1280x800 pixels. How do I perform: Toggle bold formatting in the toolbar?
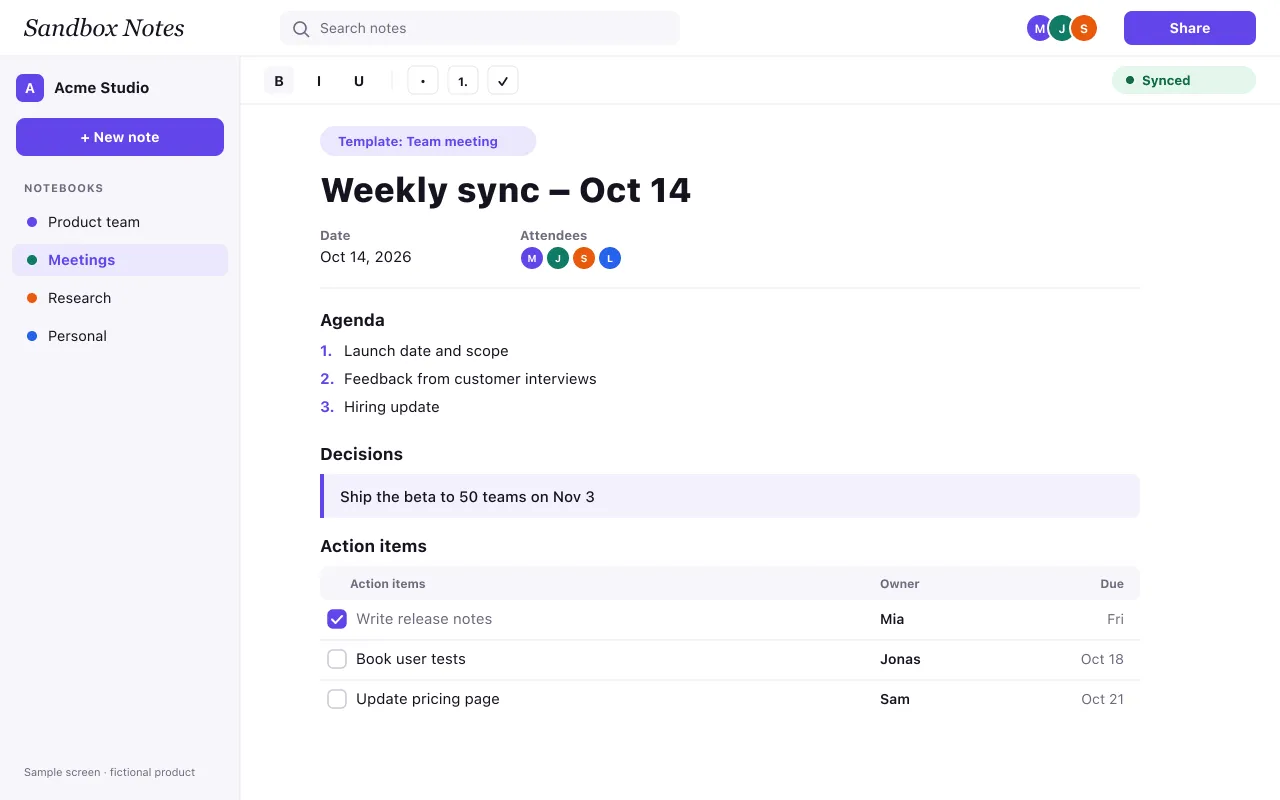pos(279,81)
